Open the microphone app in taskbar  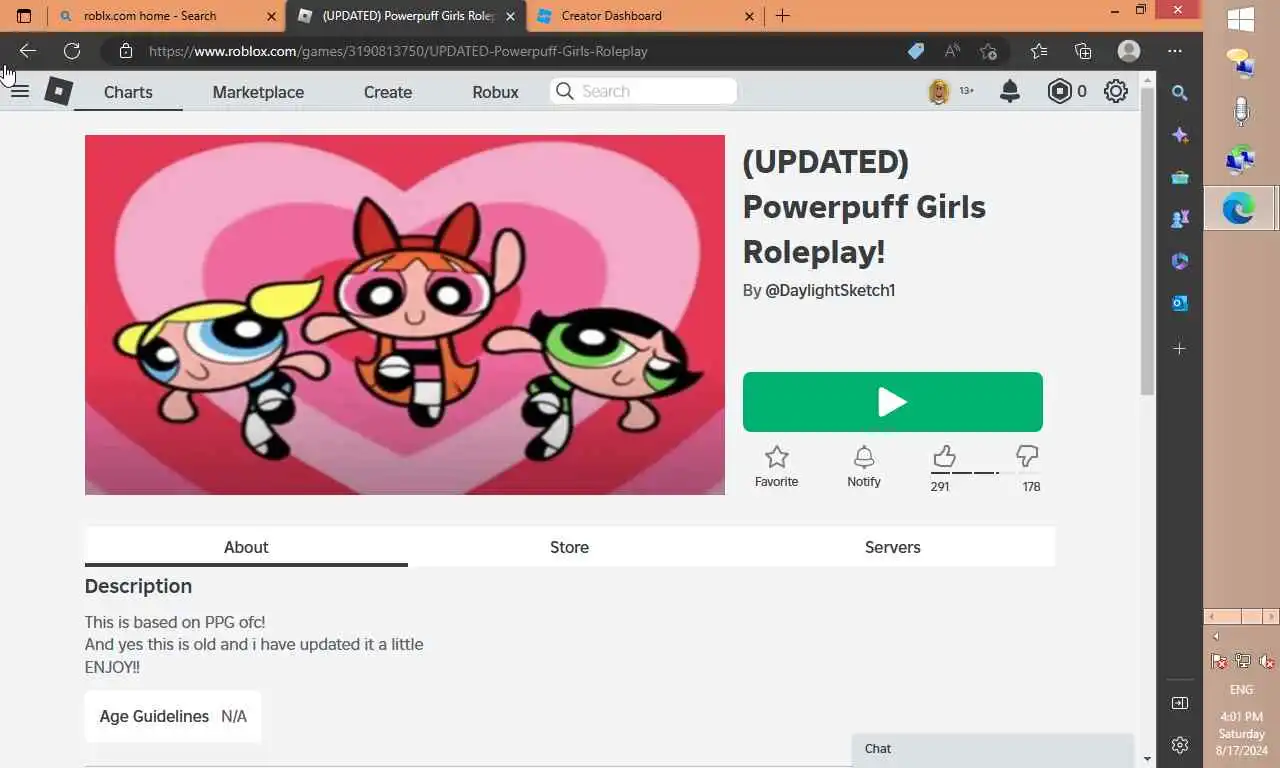1241,111
